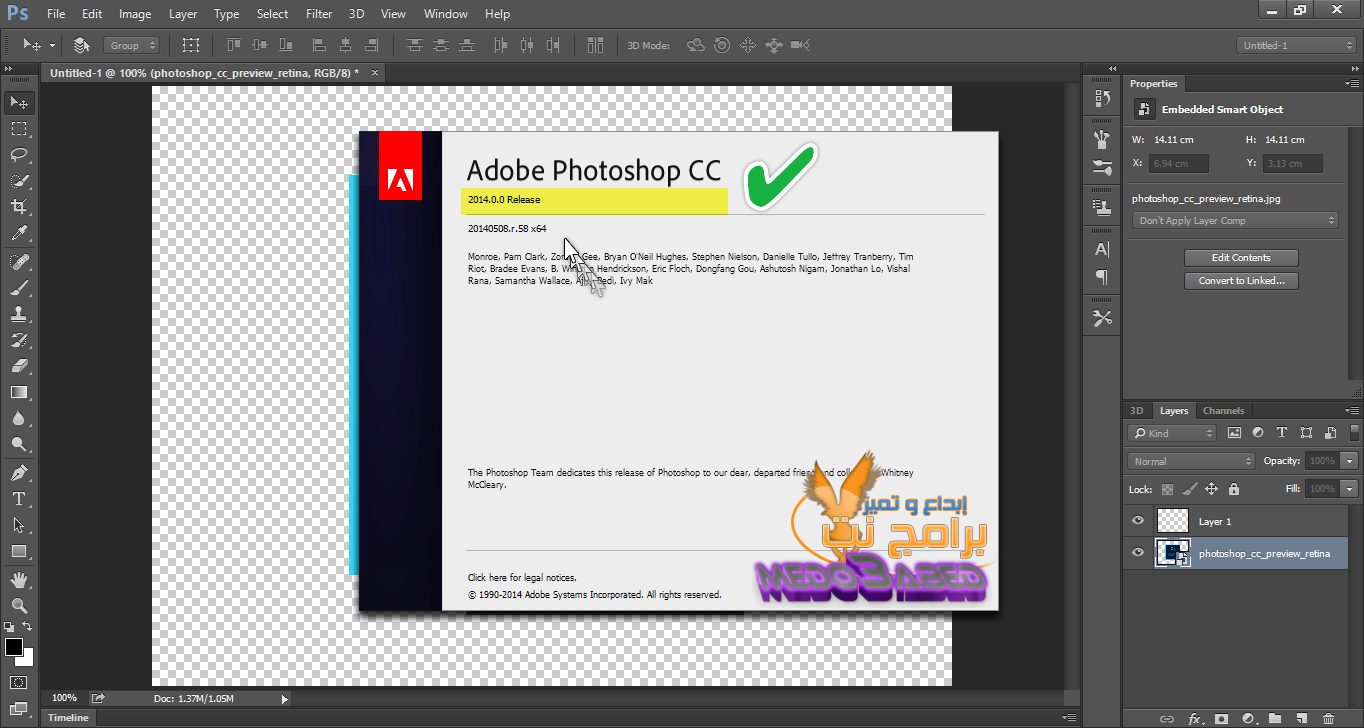Open the Character panel icon in dock

[x=1102, y=249]
